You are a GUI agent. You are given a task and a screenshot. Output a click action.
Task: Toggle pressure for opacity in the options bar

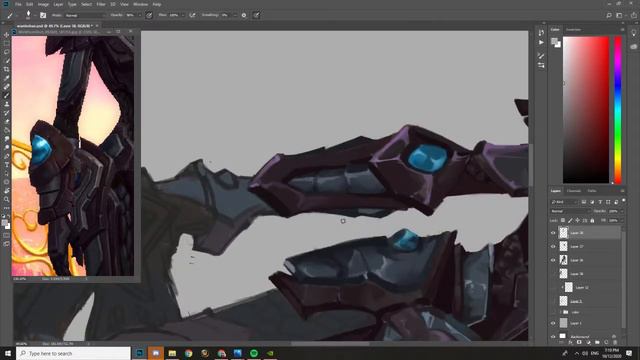pos(149,15)
